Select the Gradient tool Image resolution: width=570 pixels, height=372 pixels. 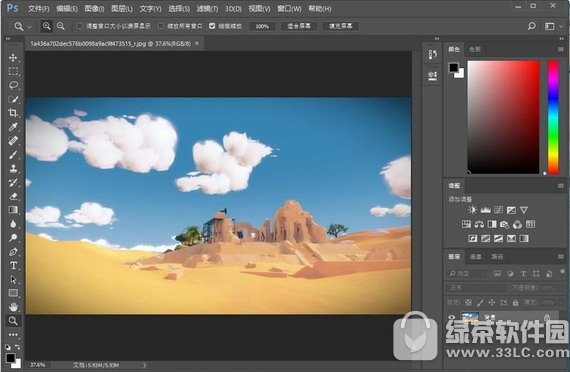[13, 210]
